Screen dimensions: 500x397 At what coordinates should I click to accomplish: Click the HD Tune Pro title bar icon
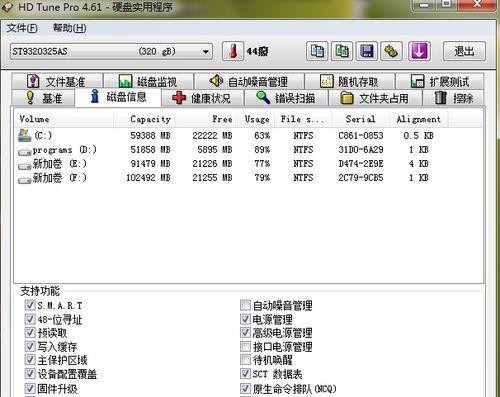pyautogui.click(x=7, y=7)
